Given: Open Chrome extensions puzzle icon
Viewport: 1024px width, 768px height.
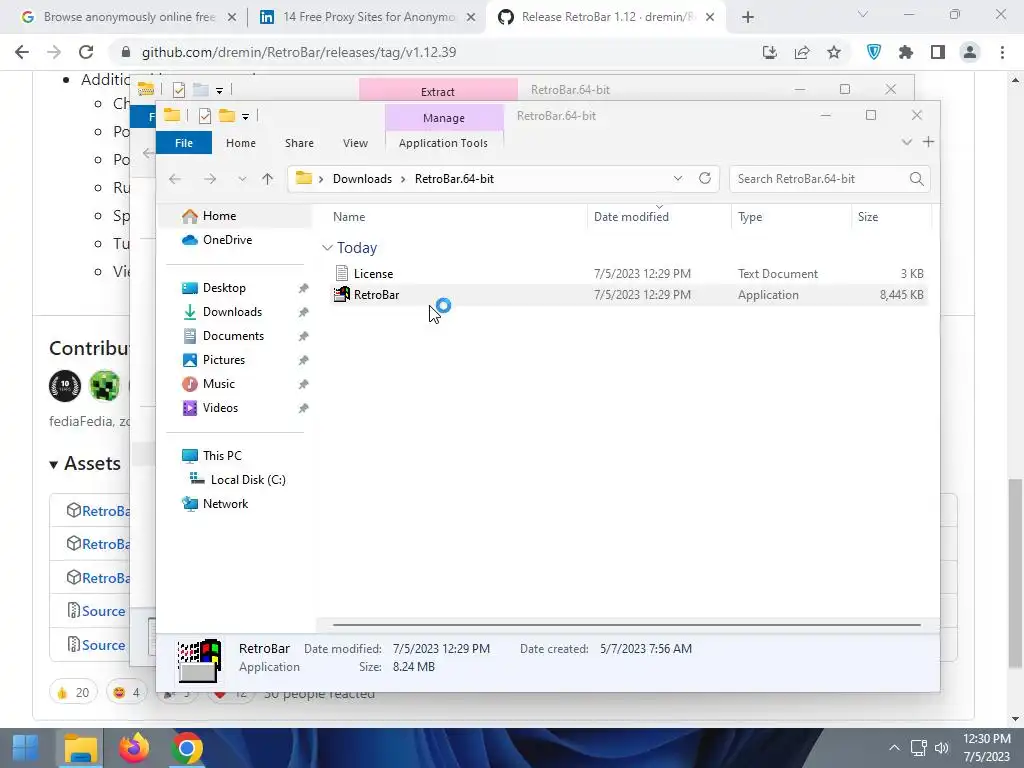Looking at the screenshot, I should coord(906,52).
